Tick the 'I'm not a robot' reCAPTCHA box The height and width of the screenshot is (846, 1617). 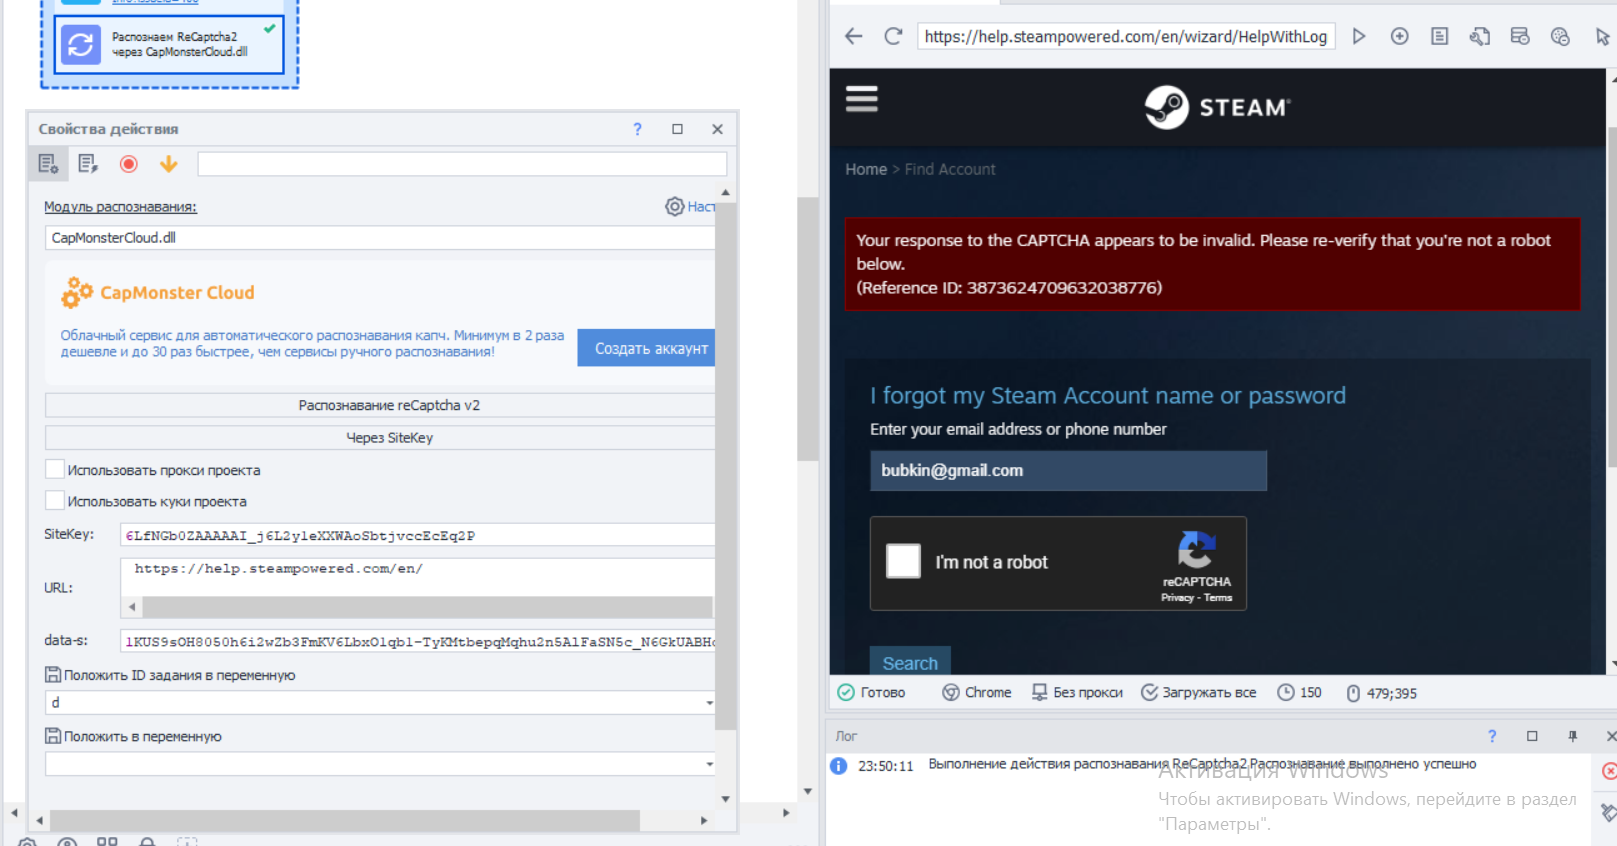point(903,561)
